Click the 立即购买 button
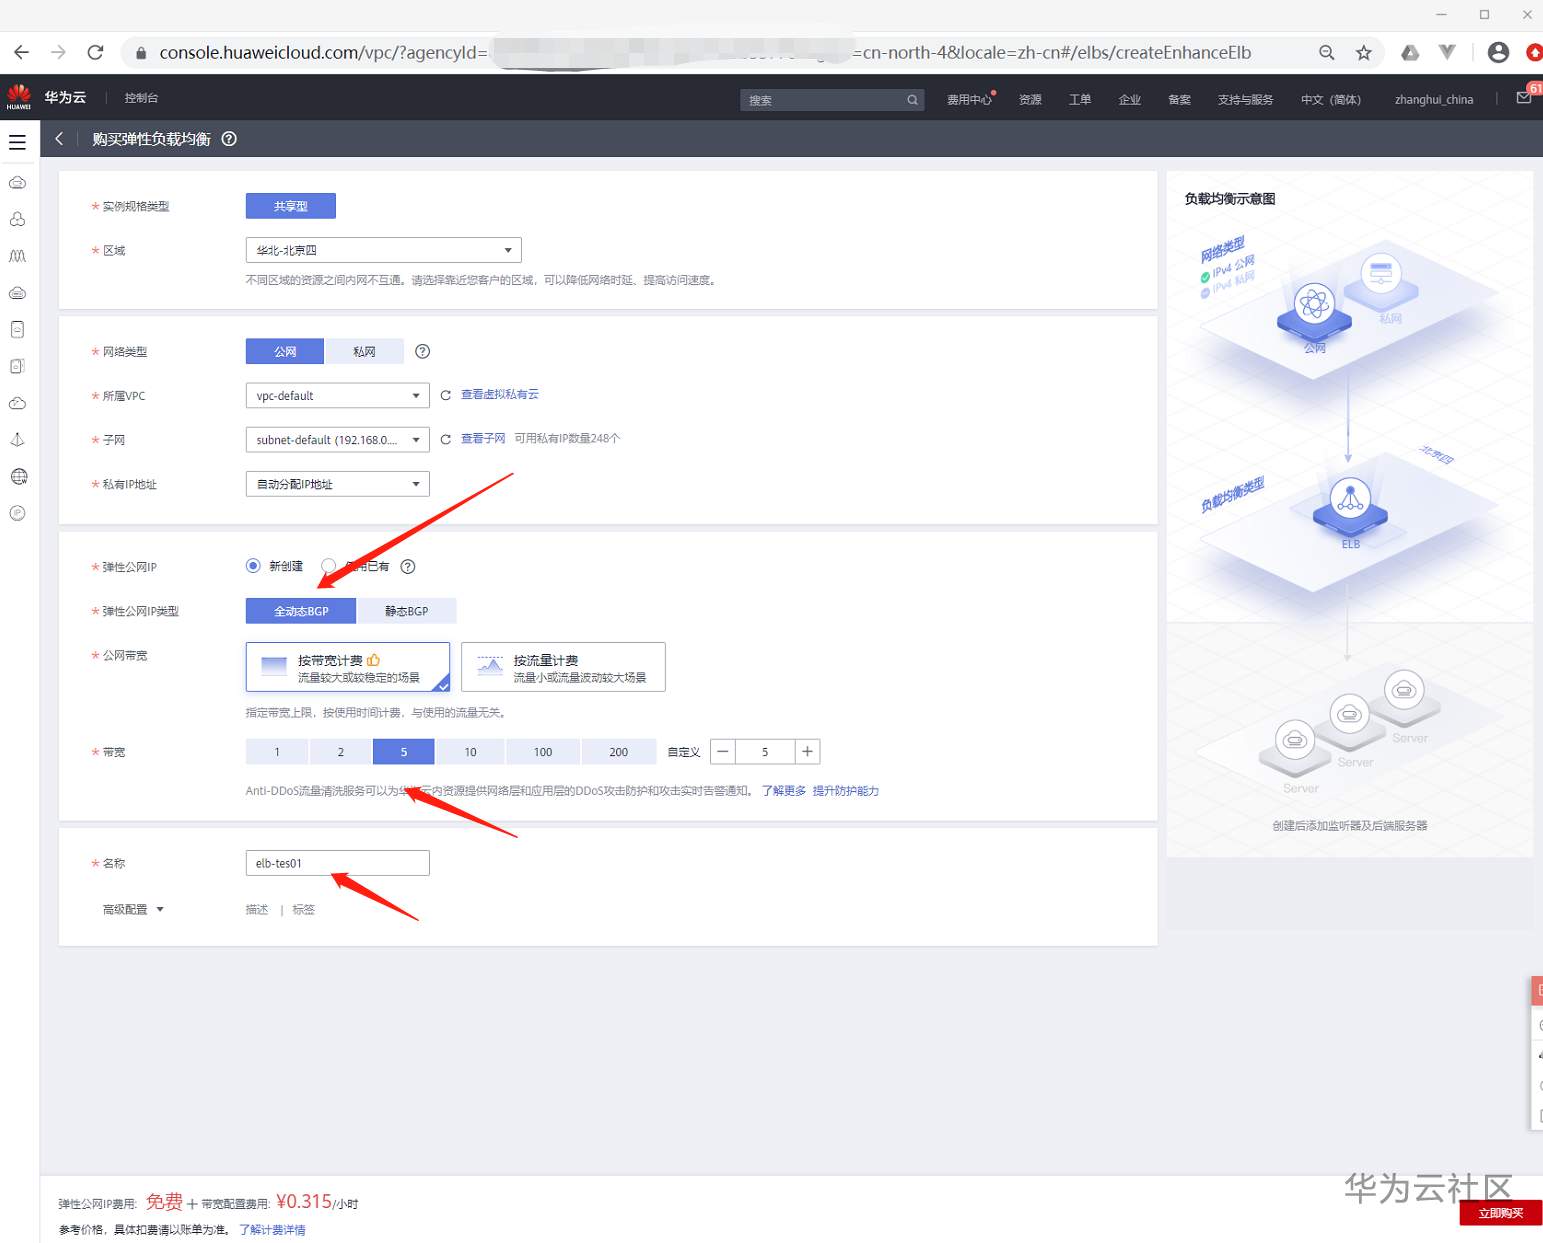 1501,1213
